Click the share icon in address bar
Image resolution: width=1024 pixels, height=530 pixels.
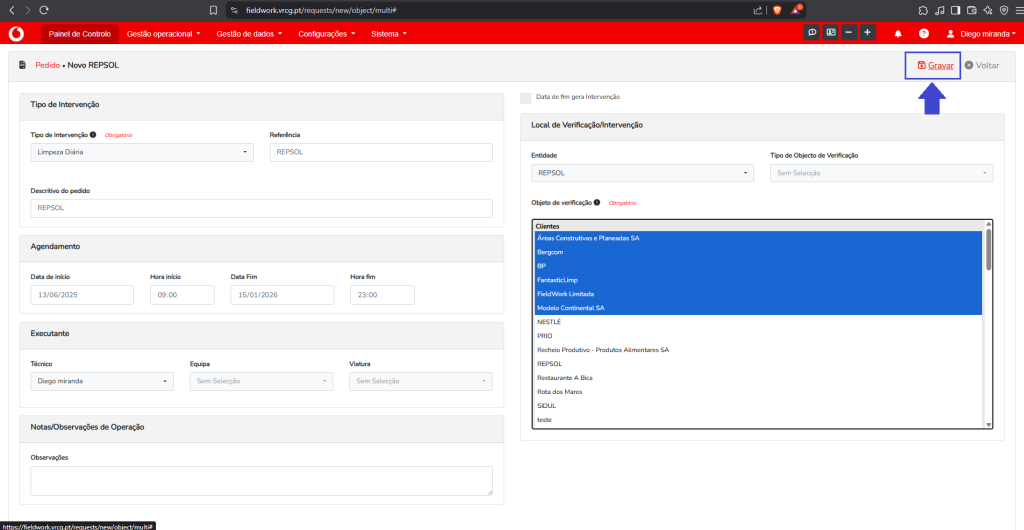(x=758, y=10)
